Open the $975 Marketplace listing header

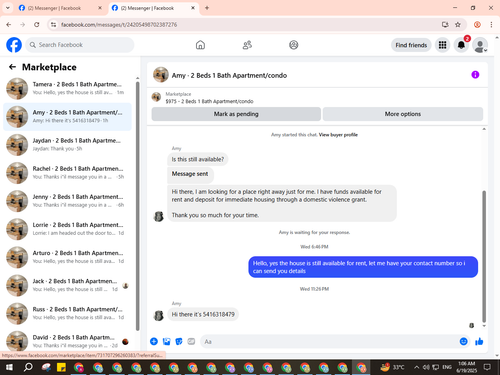pos(209,98)
